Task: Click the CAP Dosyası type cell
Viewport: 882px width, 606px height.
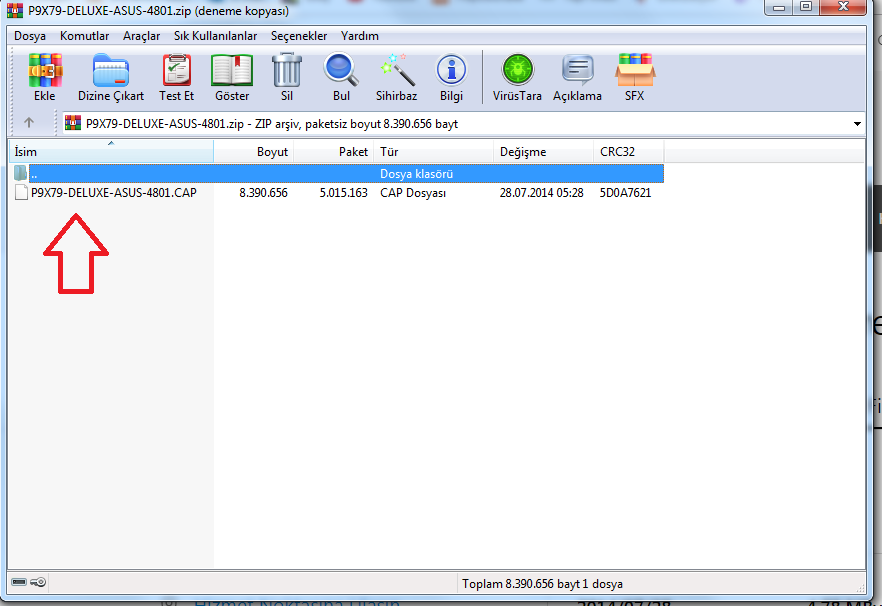Action: coord(413,193)
